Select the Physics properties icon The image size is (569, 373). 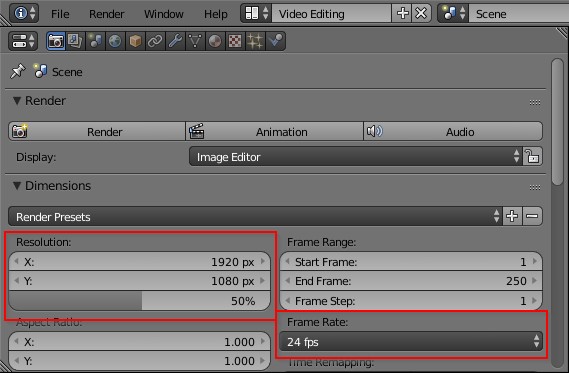tap(275, 41)
